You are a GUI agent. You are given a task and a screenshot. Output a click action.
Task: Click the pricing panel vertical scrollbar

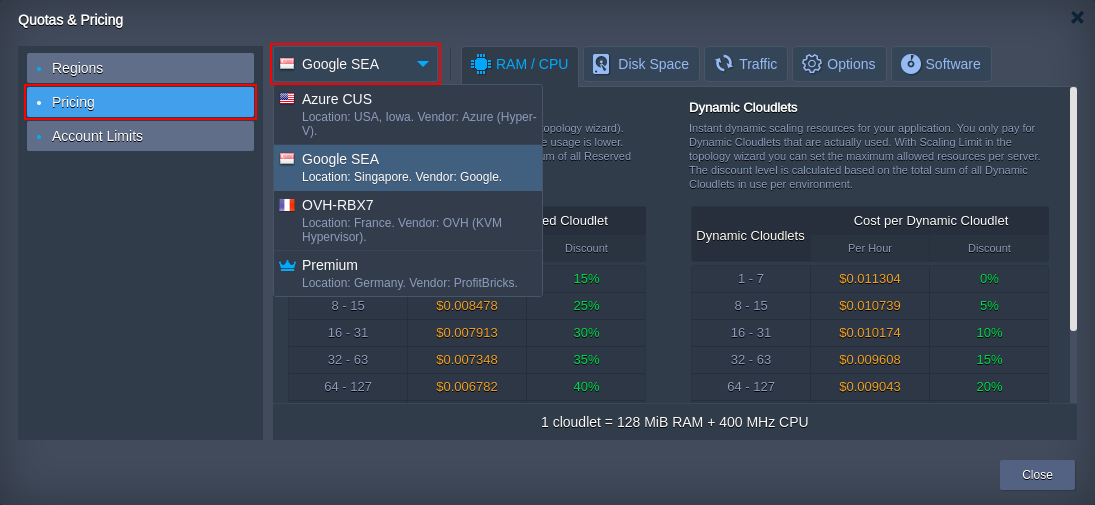pos(1073,210)
